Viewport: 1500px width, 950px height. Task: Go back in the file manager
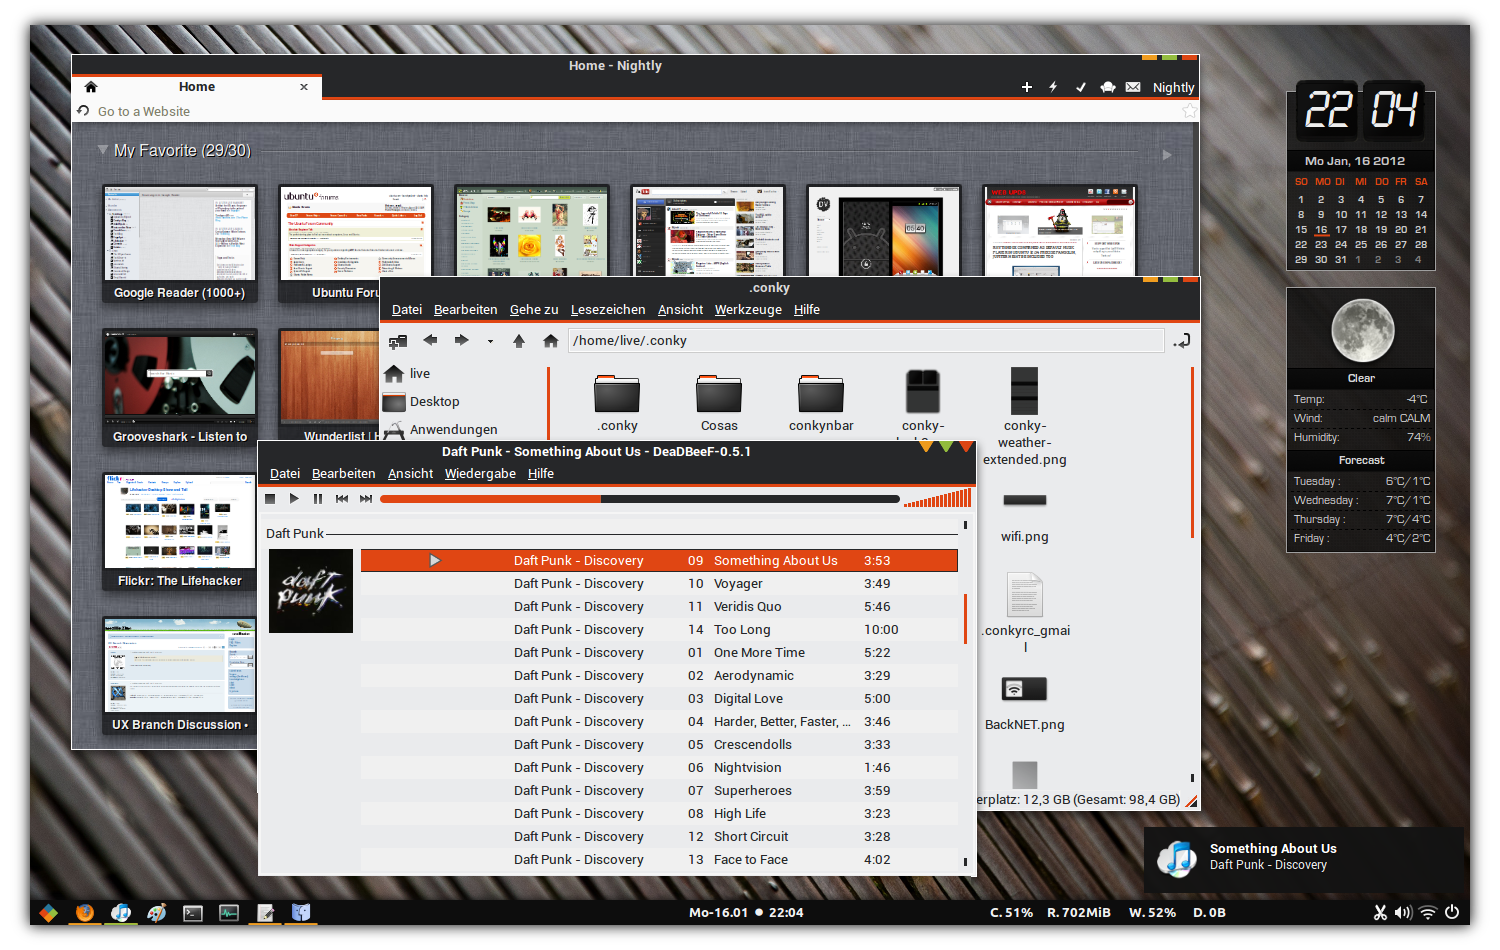(430, 341)
